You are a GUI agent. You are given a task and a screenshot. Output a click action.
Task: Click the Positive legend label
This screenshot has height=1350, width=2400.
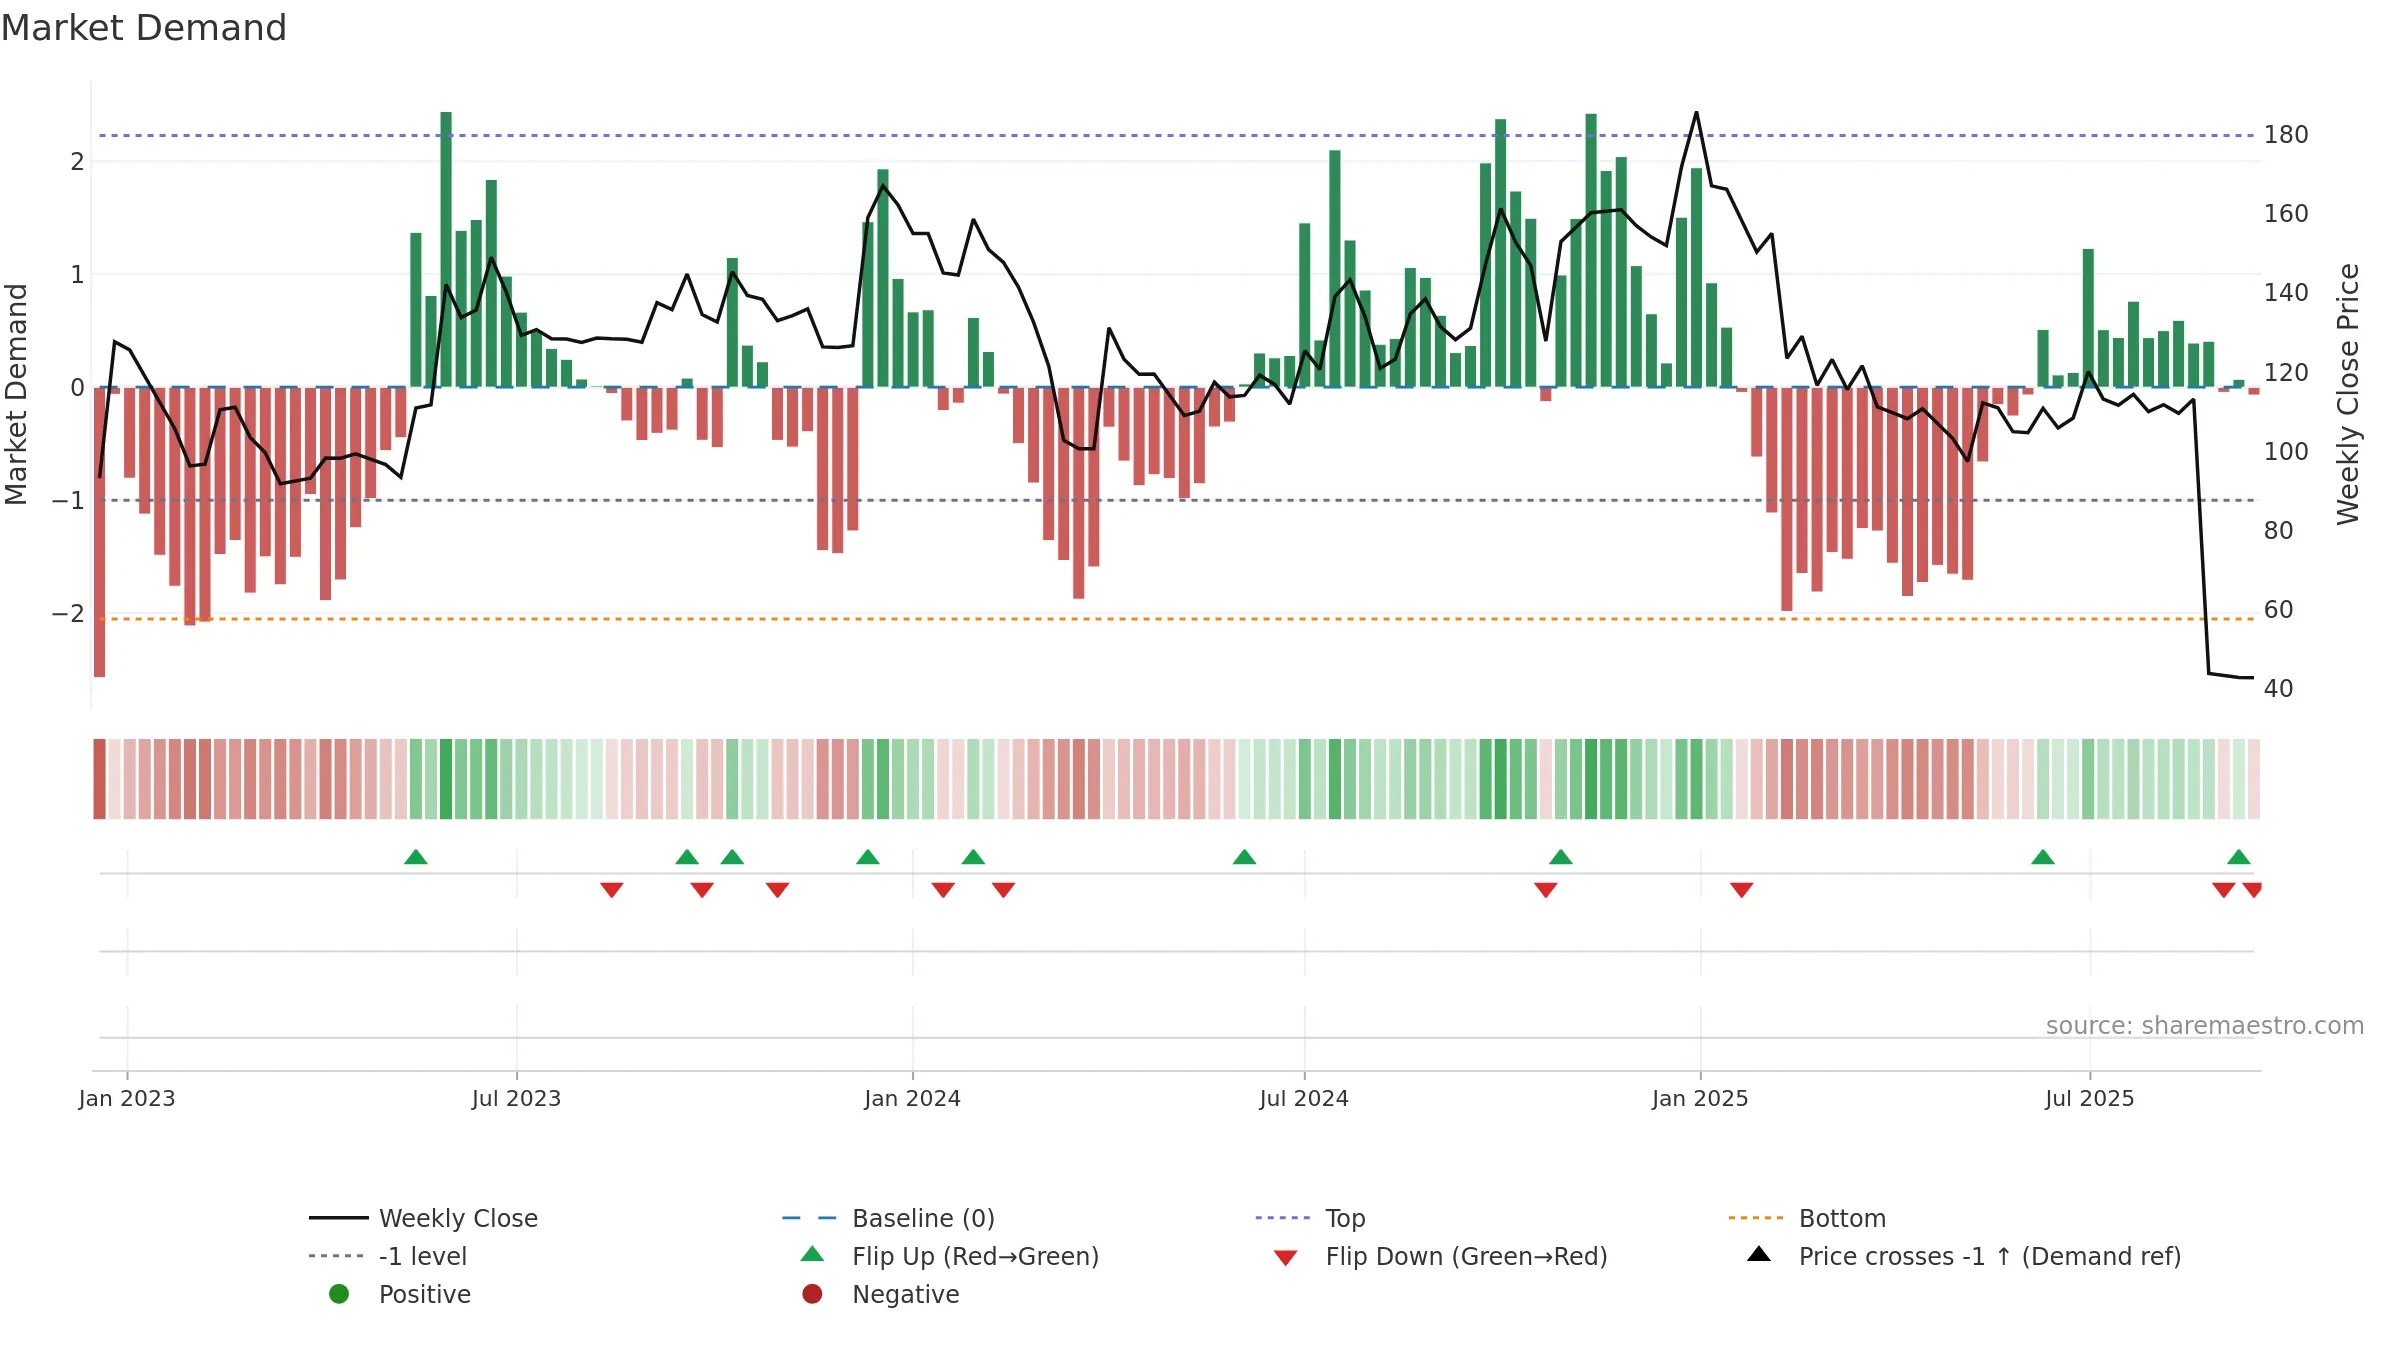pyautogui.click(x=424, y=1294)
